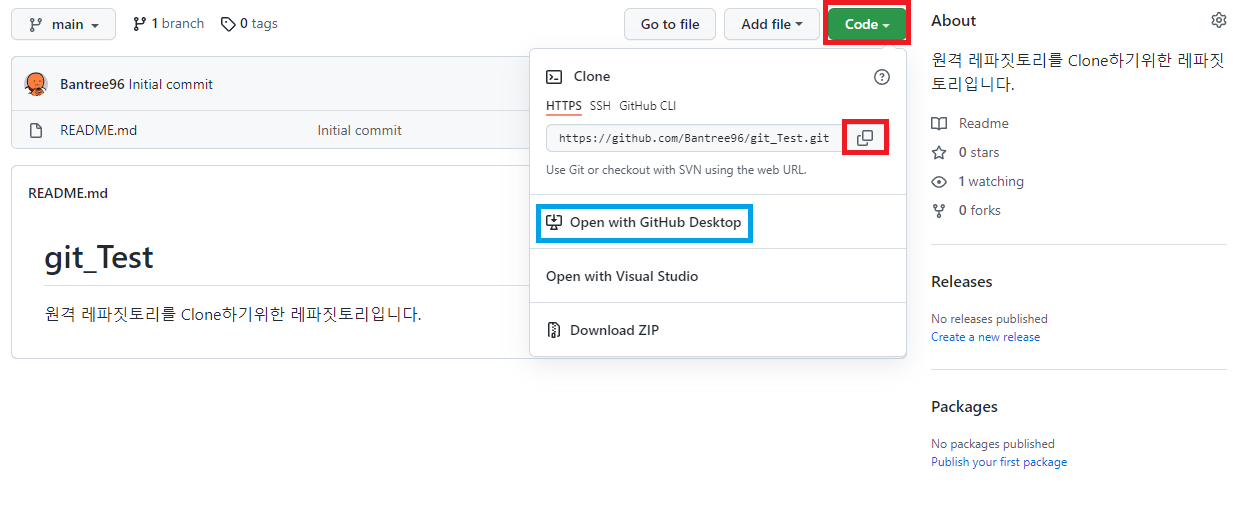The width and height of the screenshot is (1245, 514).
Task: Open the README.md file in the list
Action: (x=98, y=130)
